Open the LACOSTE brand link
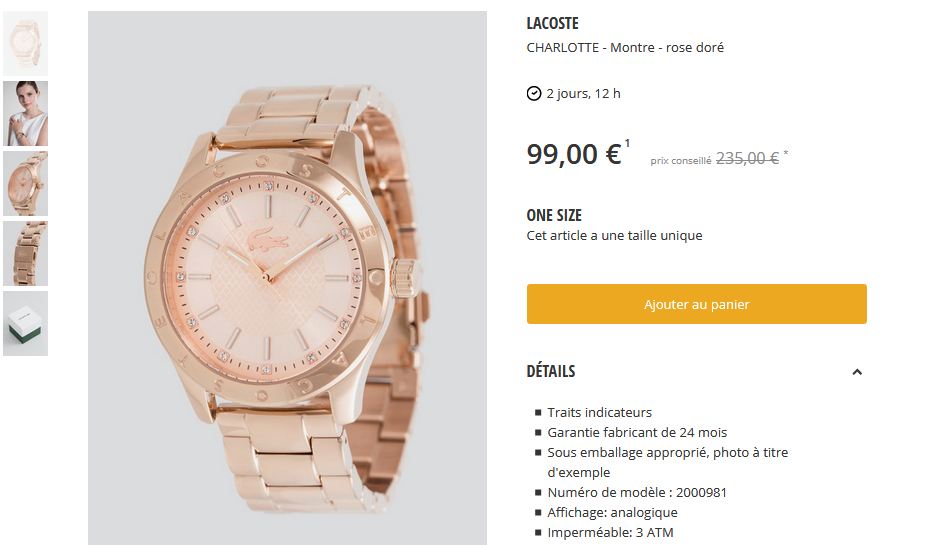This screenshot has width=933, height=545. point(552,23)
